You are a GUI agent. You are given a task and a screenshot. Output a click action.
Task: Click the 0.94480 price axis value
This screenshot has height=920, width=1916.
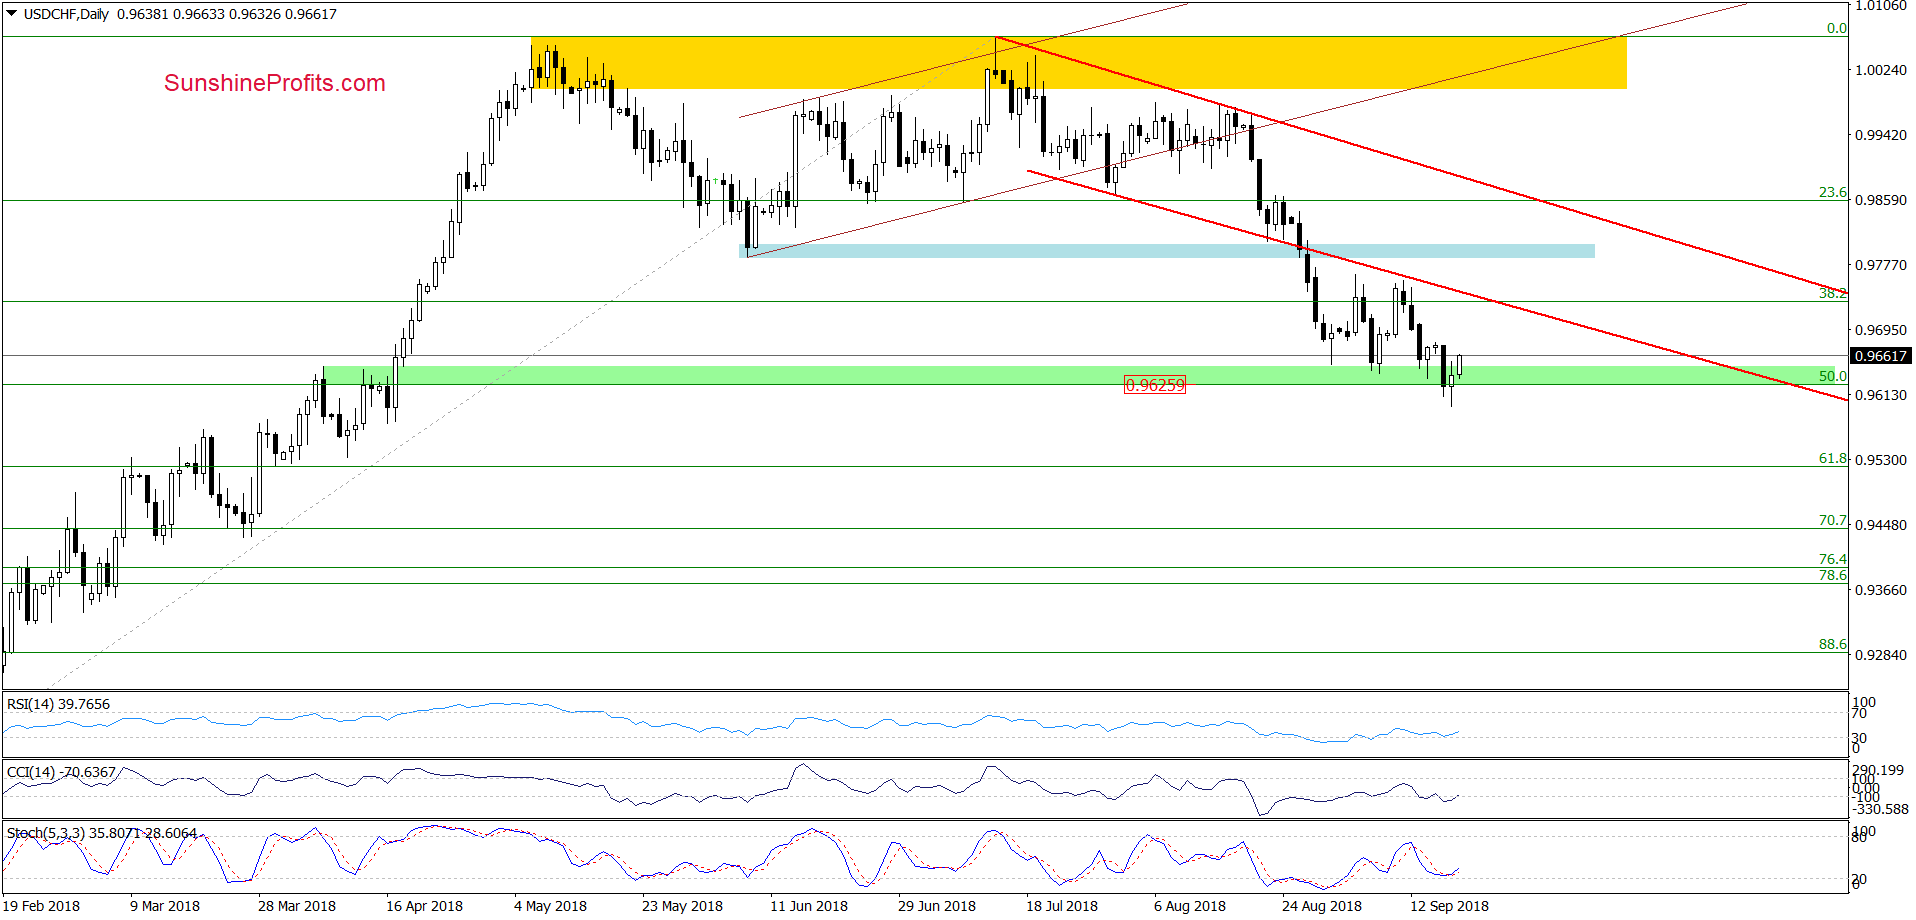click(1880, 525)
